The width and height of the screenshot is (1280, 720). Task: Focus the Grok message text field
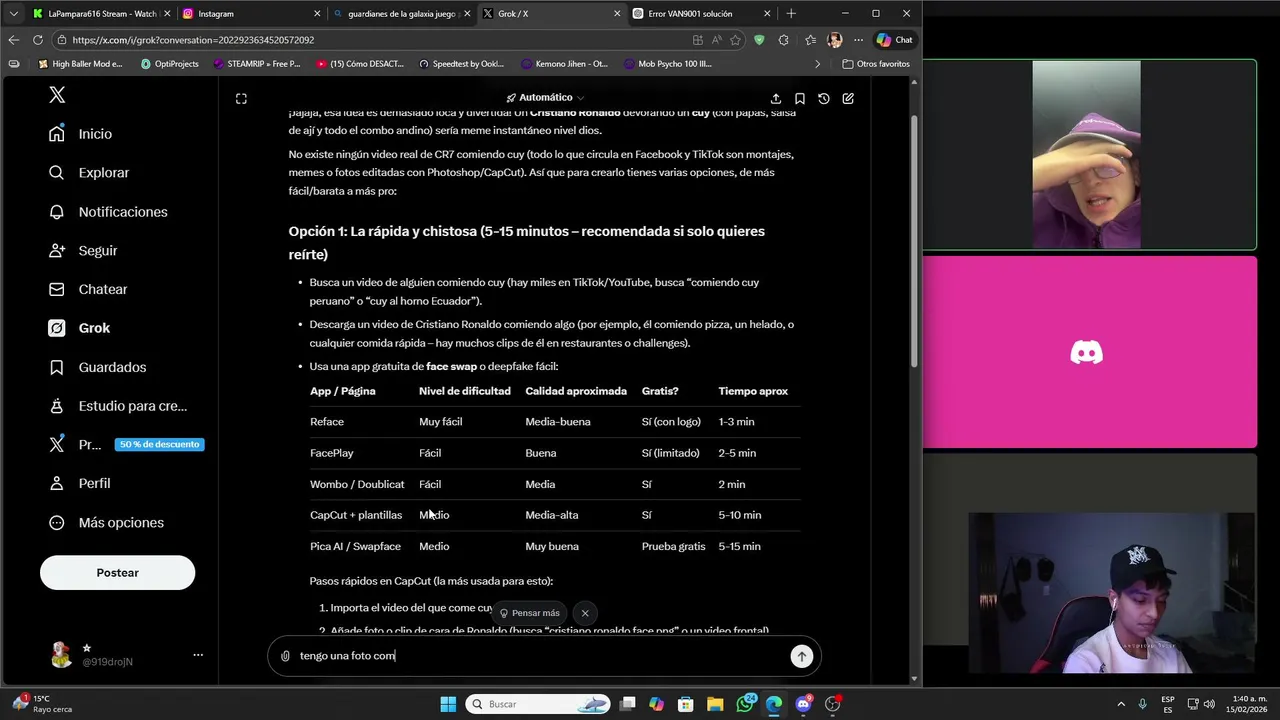[x=540, y=656]
